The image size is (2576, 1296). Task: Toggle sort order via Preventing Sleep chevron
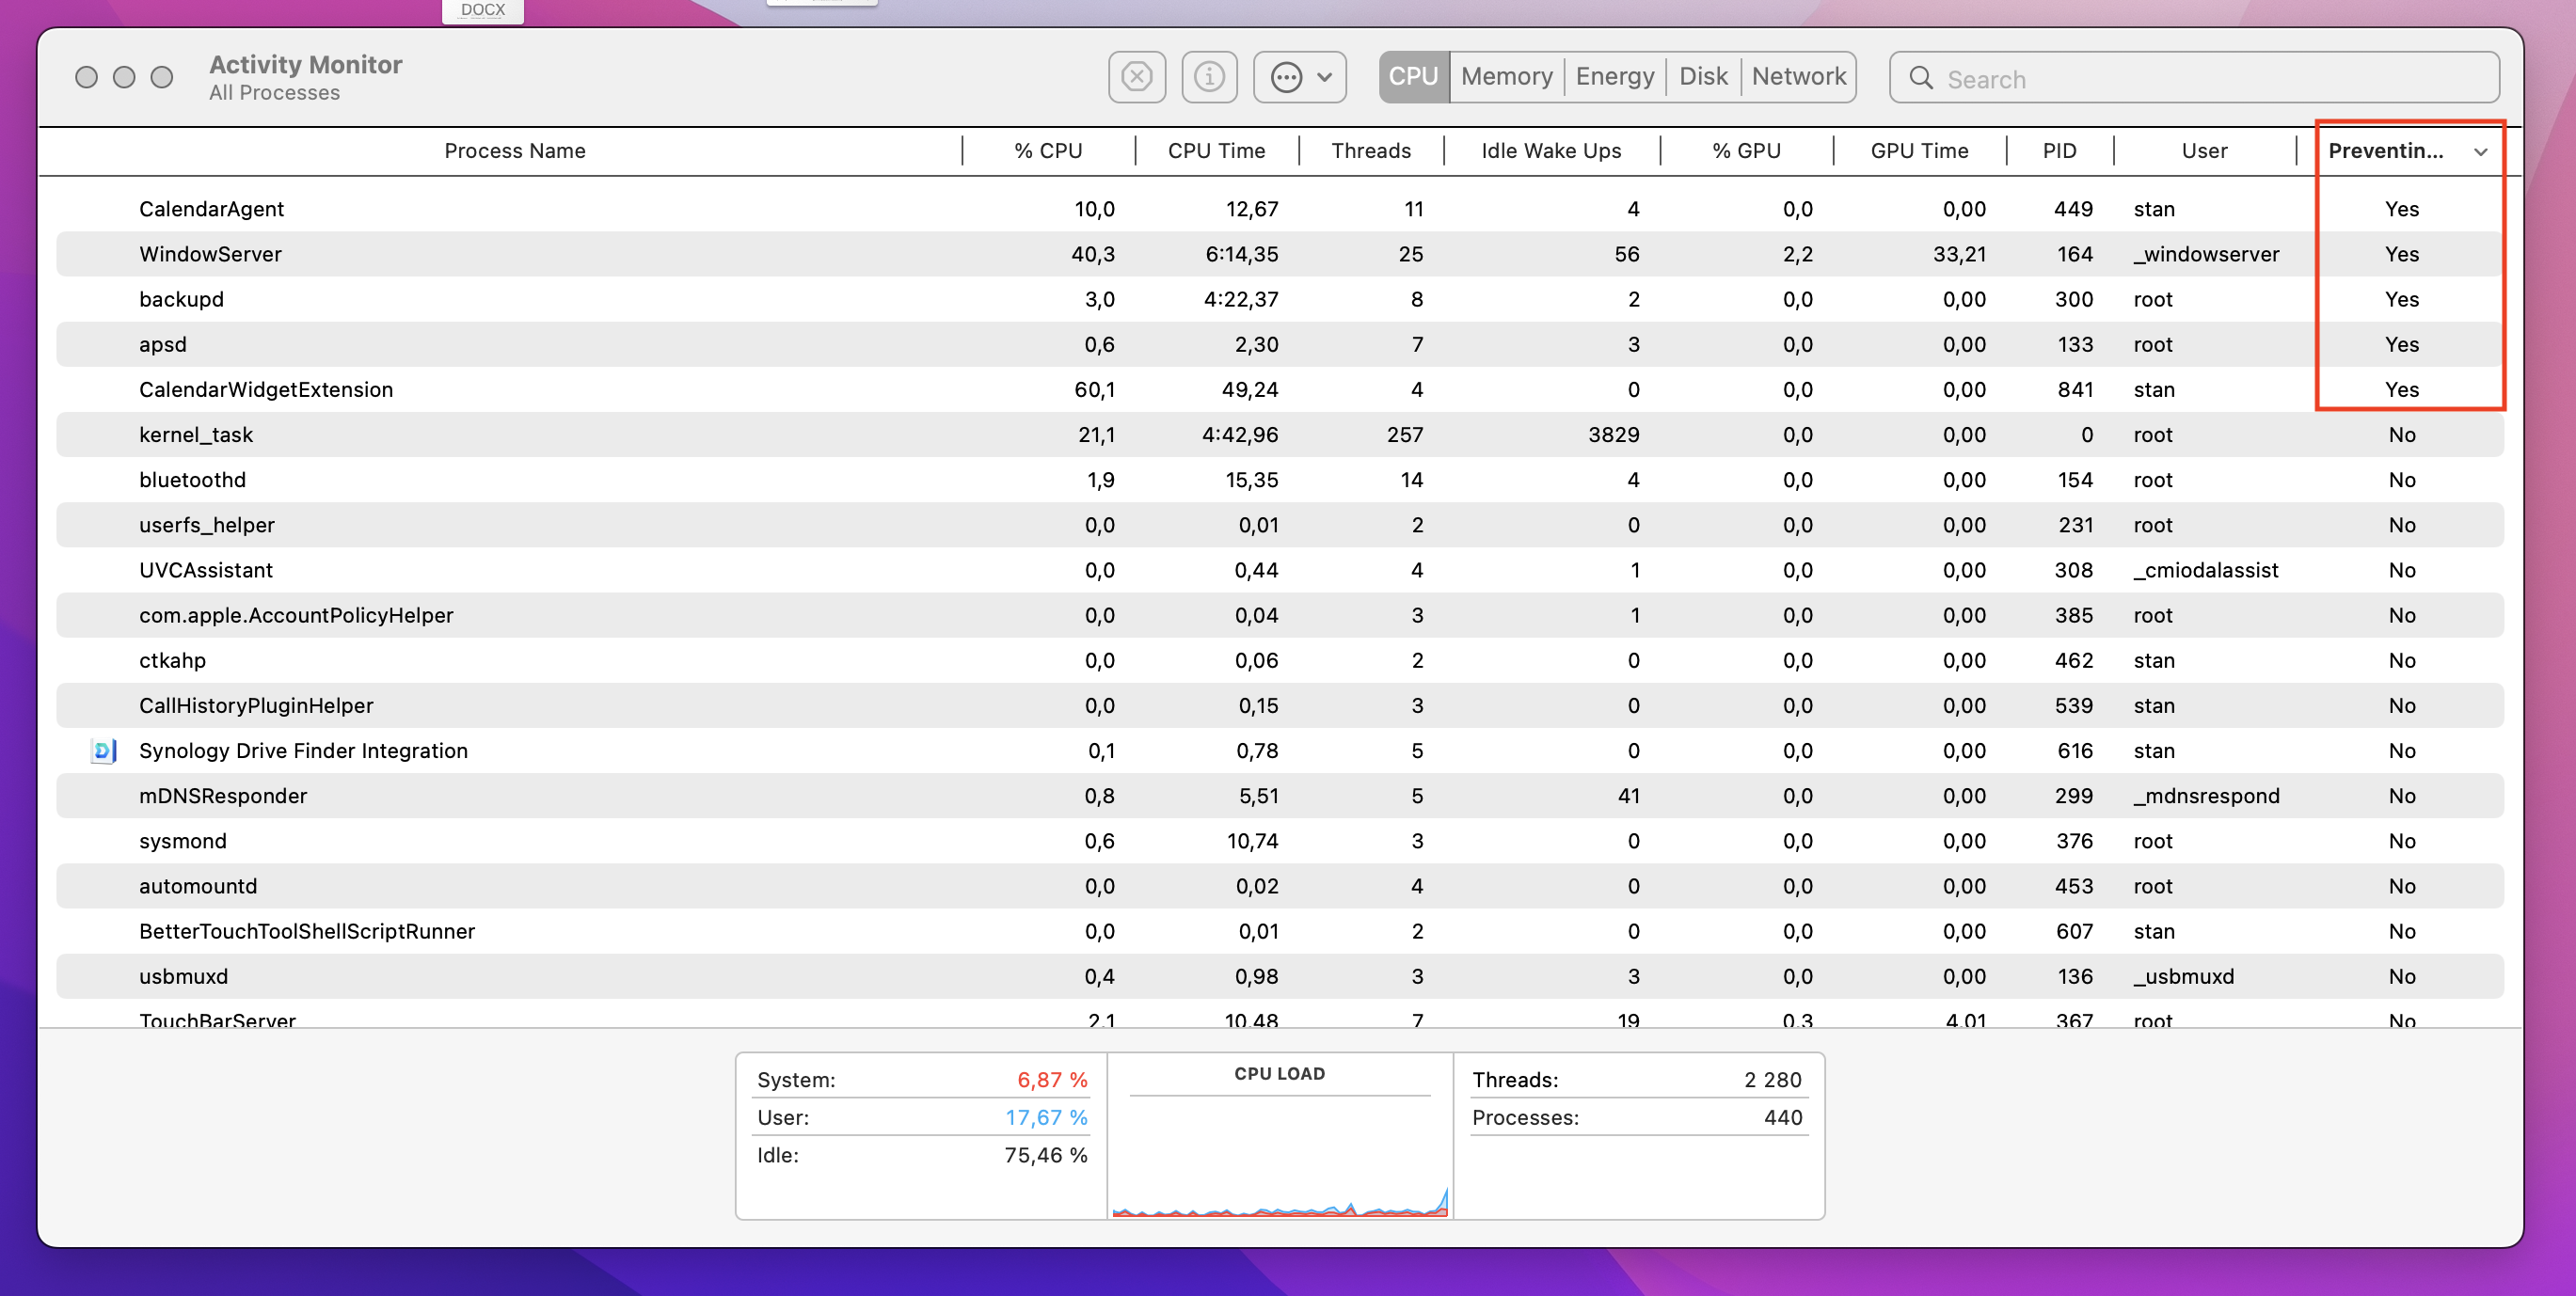pos(2480,152)
